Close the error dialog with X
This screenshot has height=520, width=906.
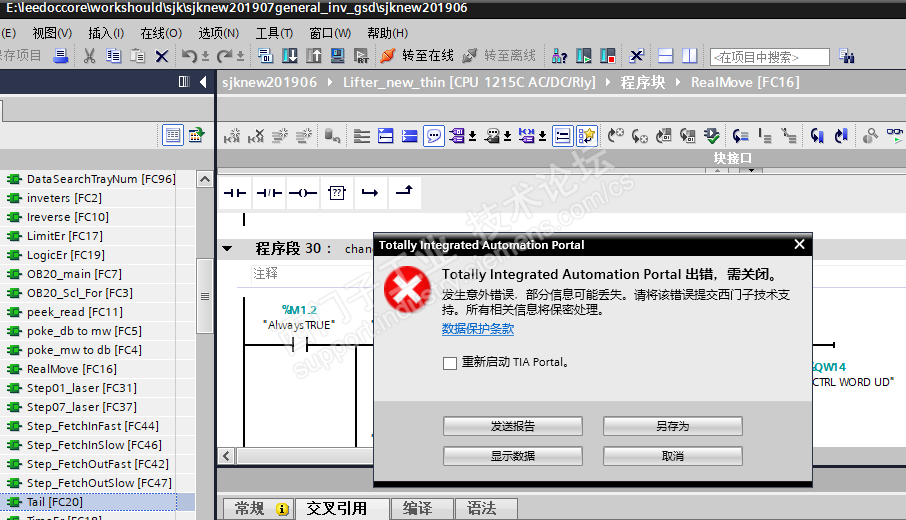tap(799, 244)
